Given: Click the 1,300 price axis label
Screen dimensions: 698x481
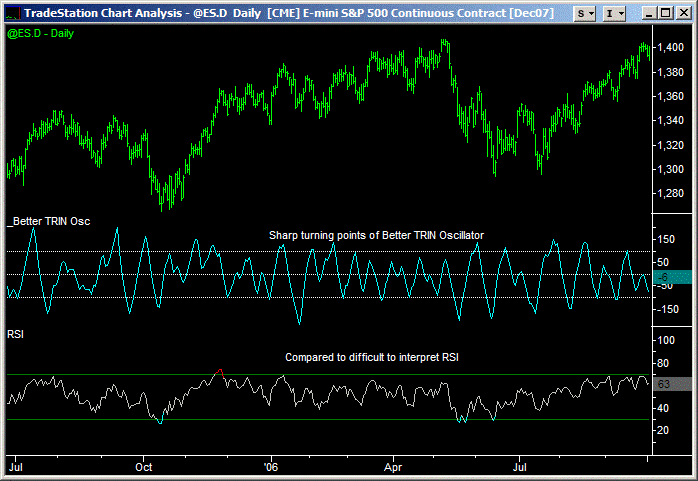Looking at the screenshot, I should pos(670,169).
